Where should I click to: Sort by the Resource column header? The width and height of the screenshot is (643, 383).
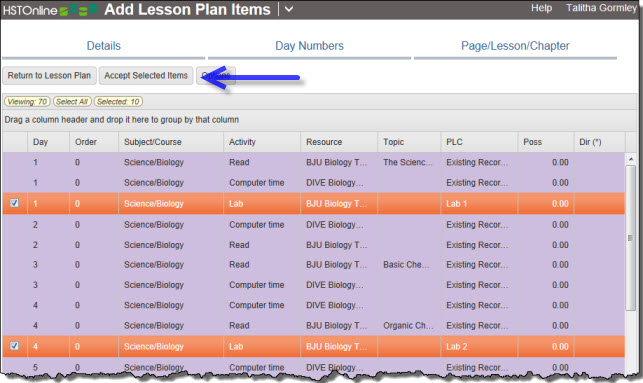tap(339, 142)
